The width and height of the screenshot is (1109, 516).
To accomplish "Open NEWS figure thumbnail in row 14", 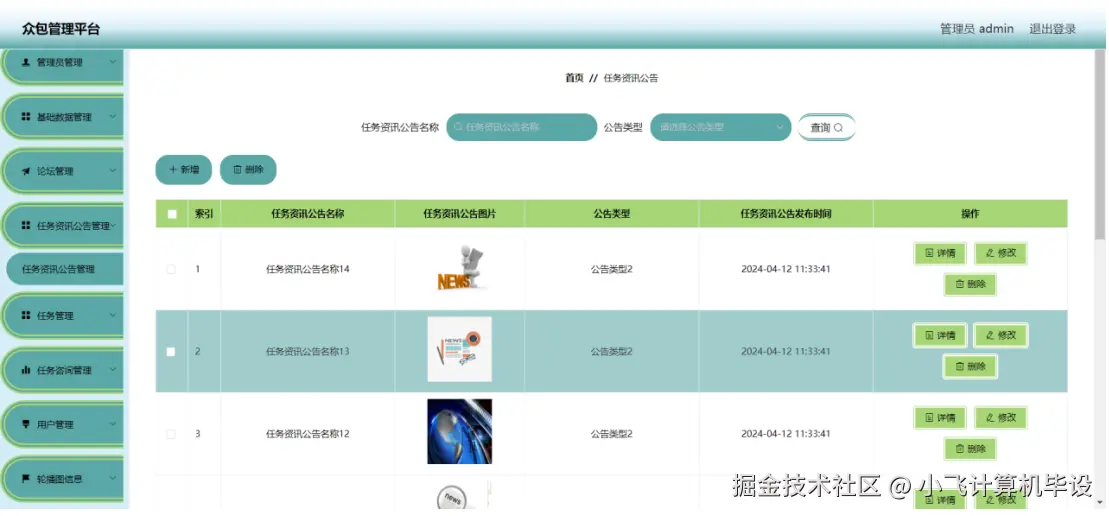I will [460, 269].
